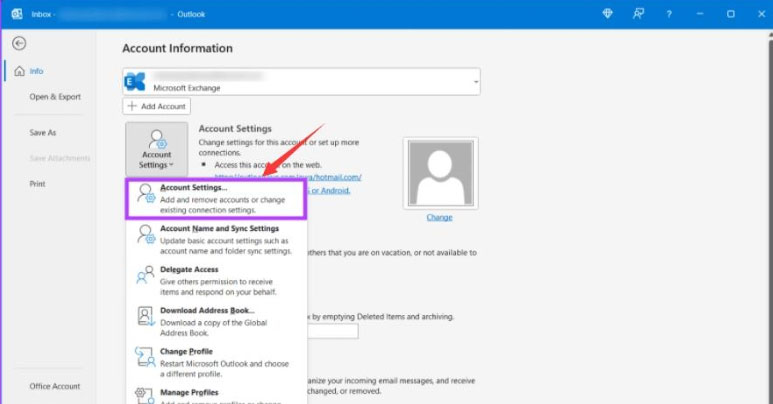The image size is (773, 404).
Task: Click the Account Name and Sync icon
Action: [x=146, y=234]
